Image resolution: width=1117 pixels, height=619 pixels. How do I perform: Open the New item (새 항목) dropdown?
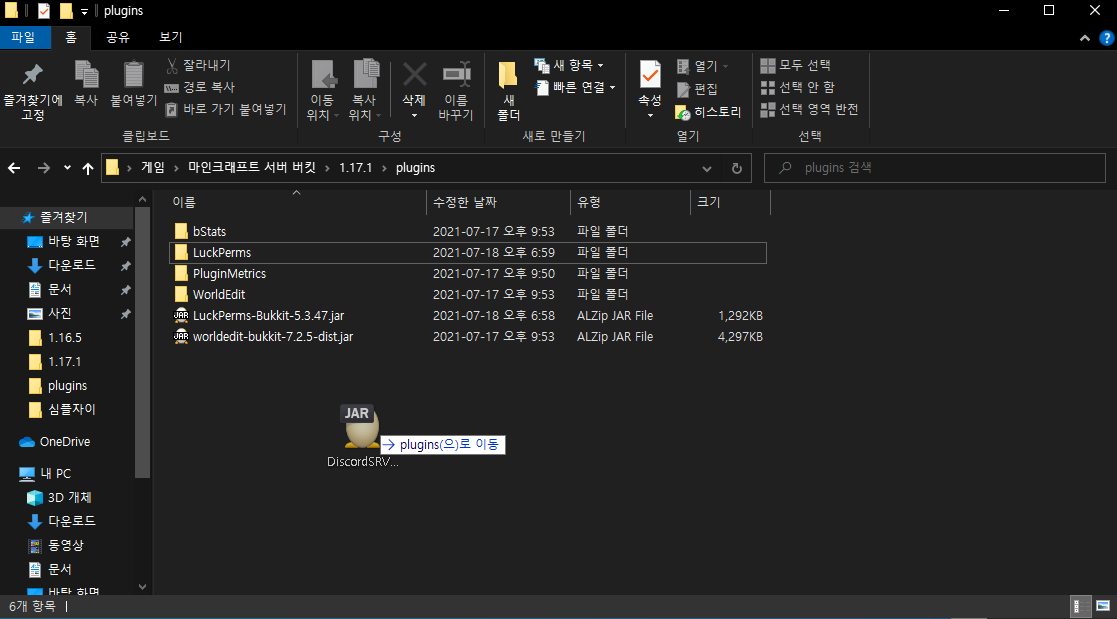pyautogui.click(x=569, y=66)
